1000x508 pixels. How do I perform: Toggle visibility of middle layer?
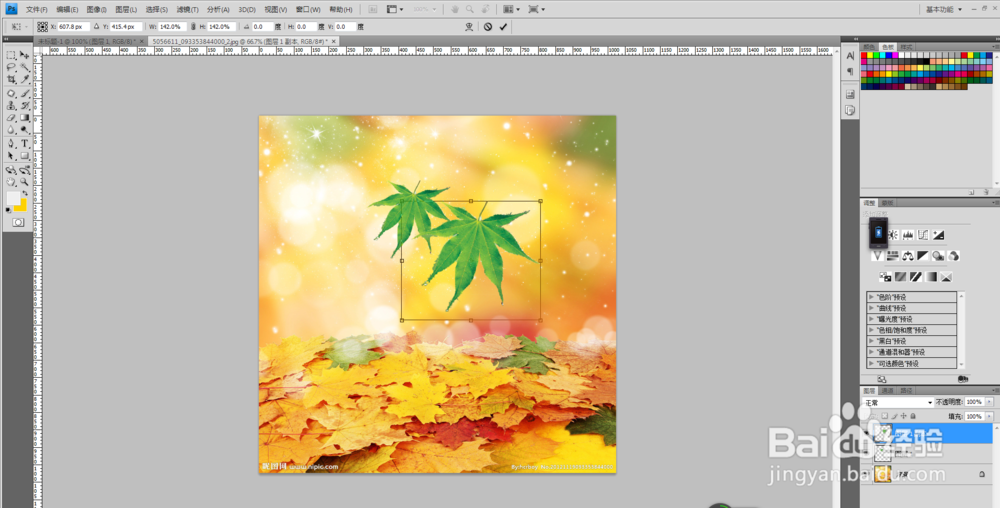(x=866, y=453)
